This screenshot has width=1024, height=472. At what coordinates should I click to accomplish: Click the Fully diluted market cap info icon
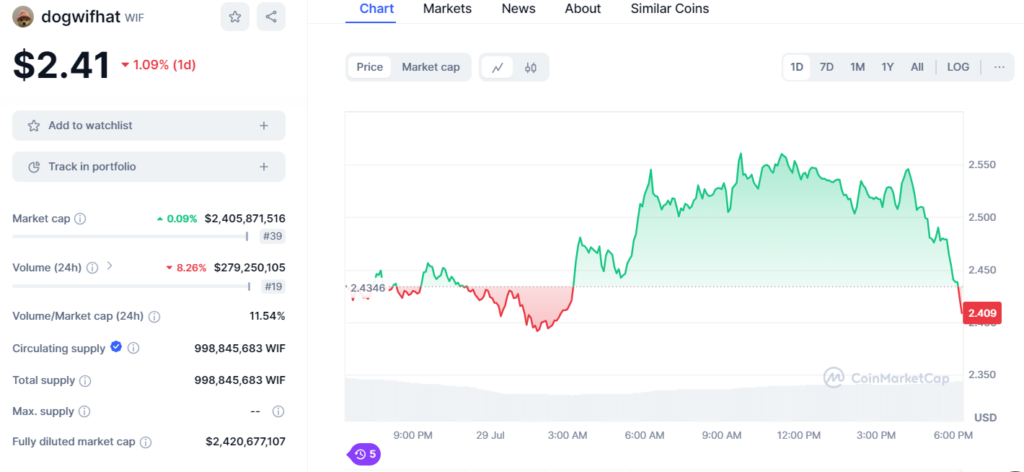(146, 442)
